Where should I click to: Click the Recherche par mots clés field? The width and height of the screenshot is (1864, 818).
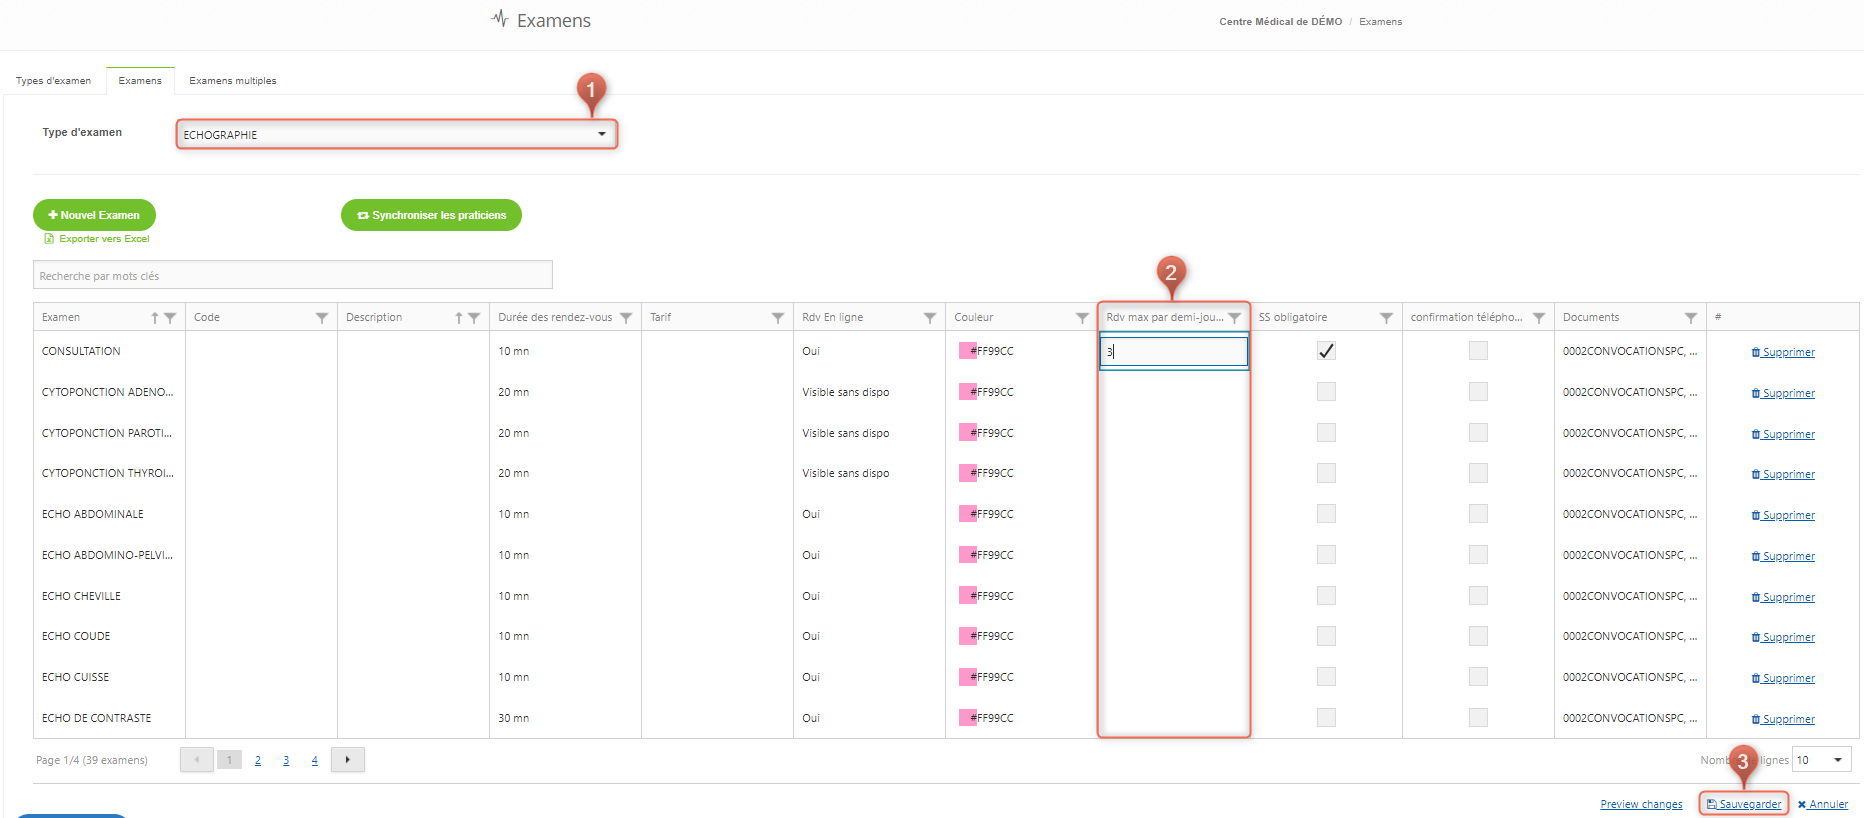click(292, 276)
